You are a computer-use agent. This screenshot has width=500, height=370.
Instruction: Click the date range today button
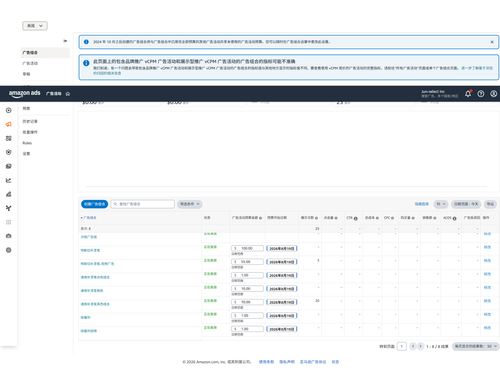point(466,204)
